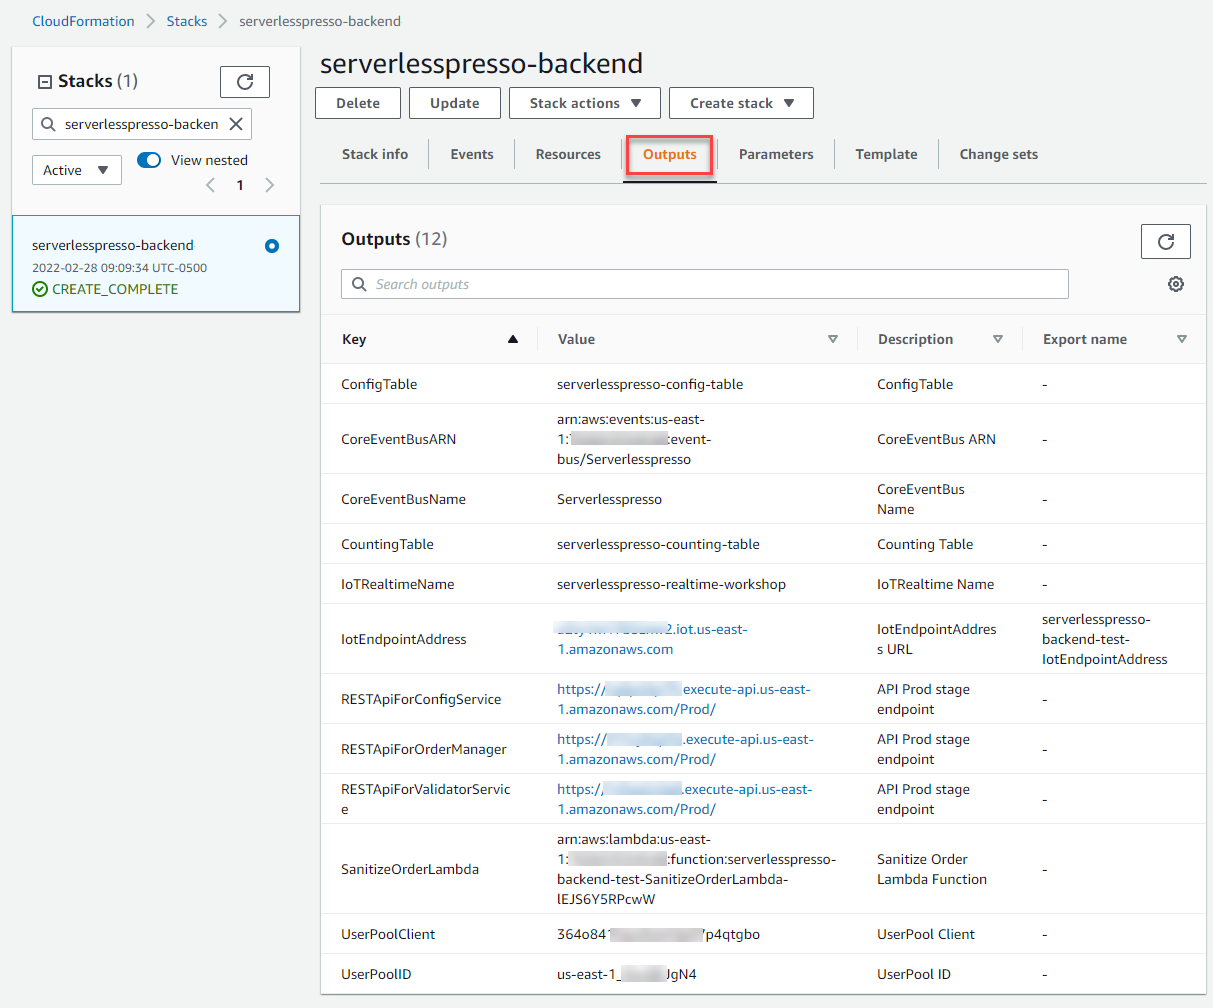Open RESTApiForConfigService endpoint link

(x=684, y=699)
